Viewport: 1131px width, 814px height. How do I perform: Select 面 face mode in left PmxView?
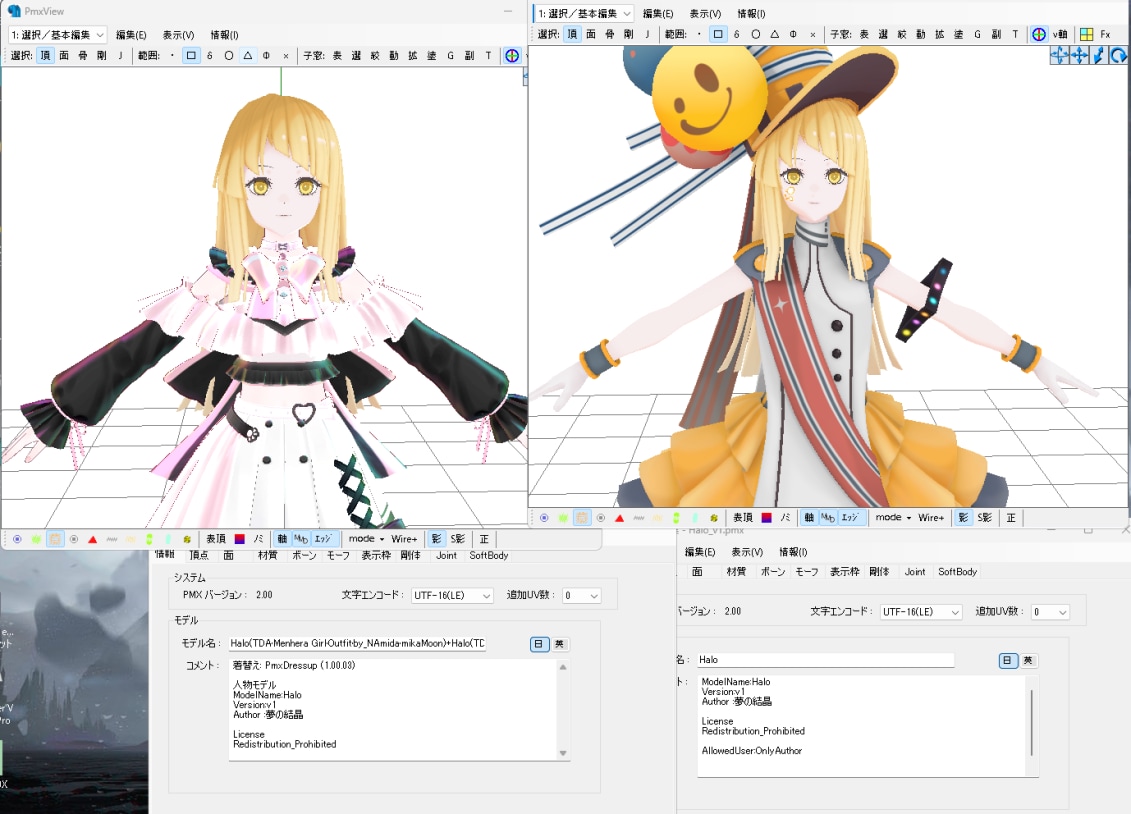[x=64, y=56]
